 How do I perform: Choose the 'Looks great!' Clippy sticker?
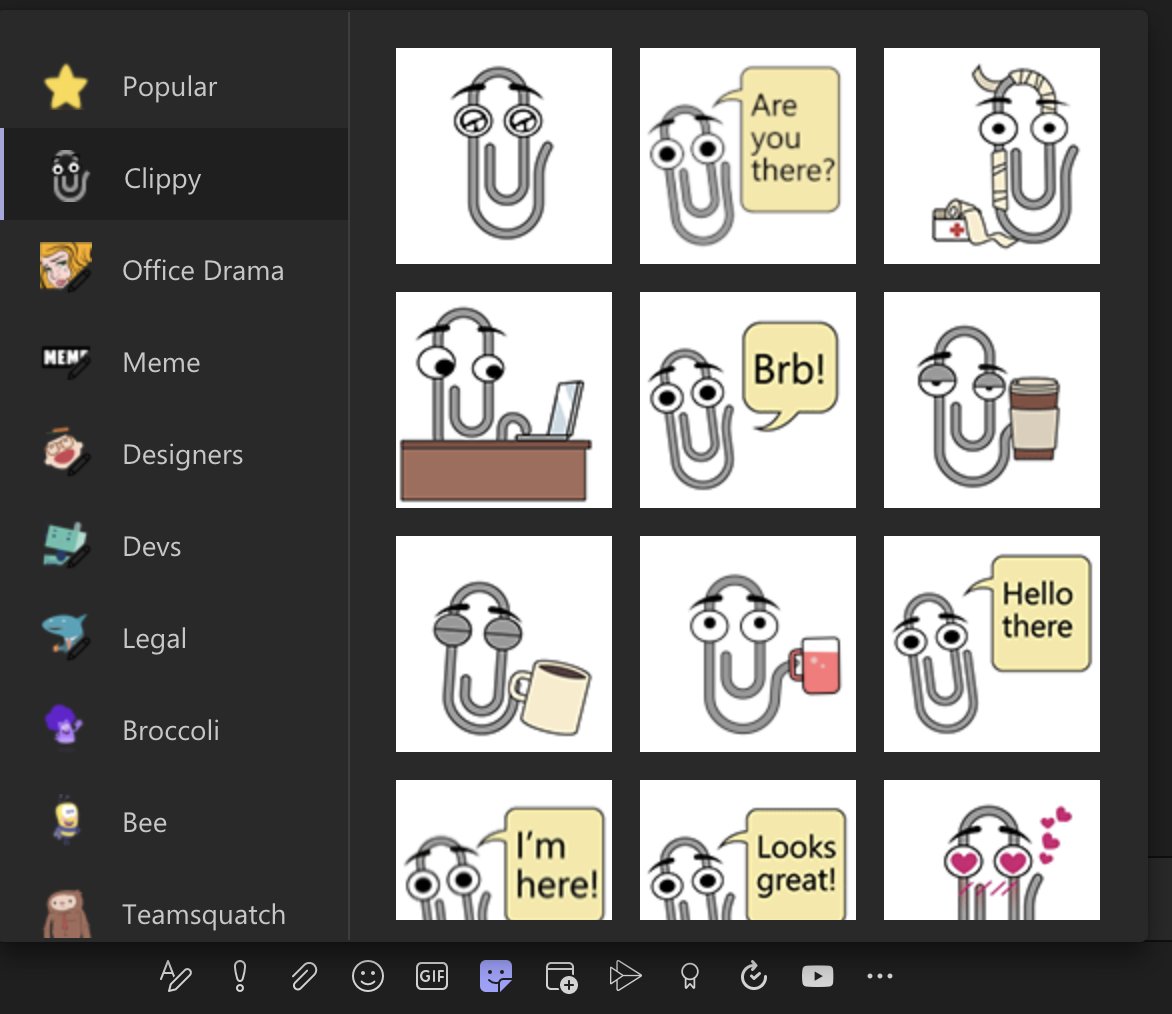(747, 850)
